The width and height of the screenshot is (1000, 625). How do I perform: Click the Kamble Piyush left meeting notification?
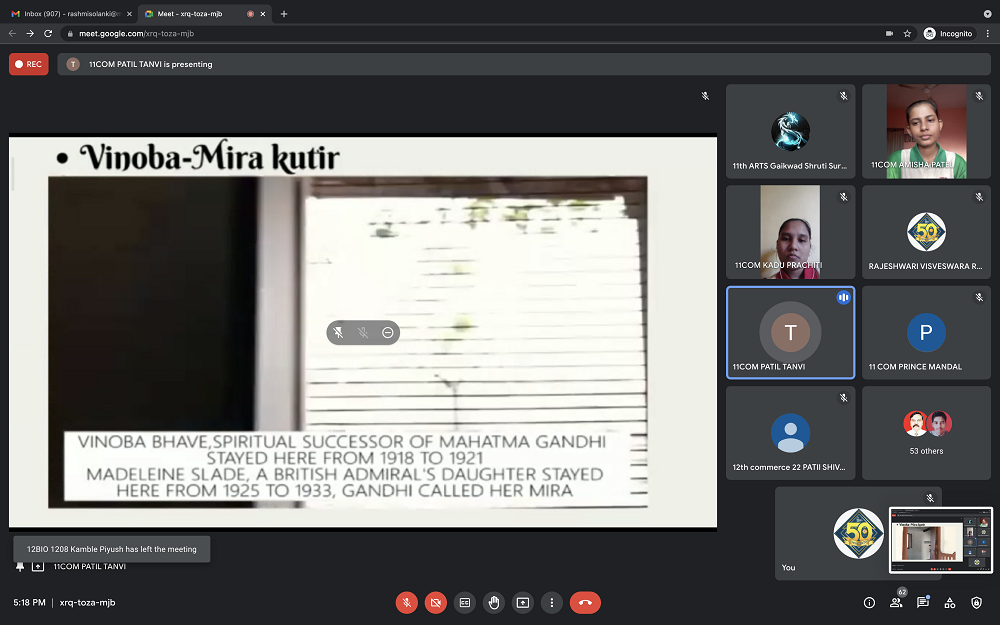pyautogui.click(x=112, y=549)
